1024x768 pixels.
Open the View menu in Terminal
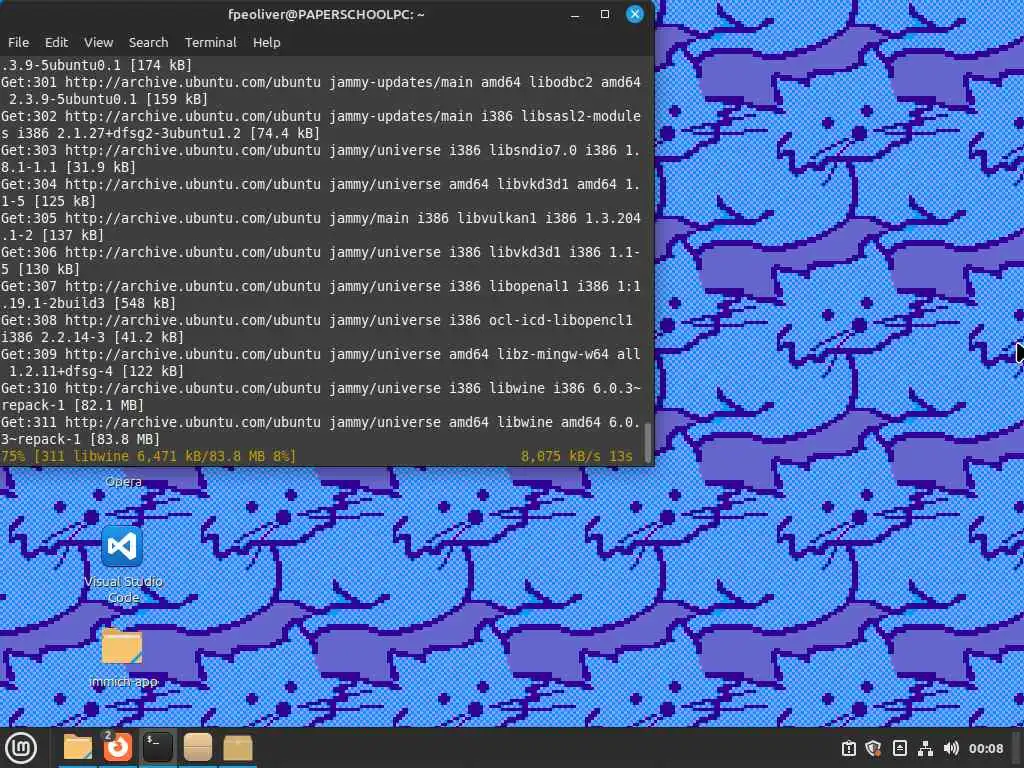tap(99, 42)
